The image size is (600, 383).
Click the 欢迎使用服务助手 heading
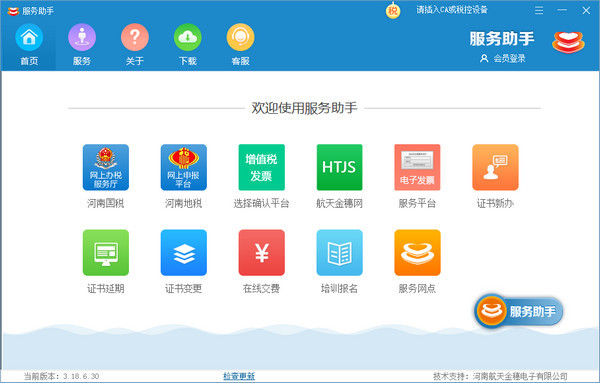tap(304, 108)
